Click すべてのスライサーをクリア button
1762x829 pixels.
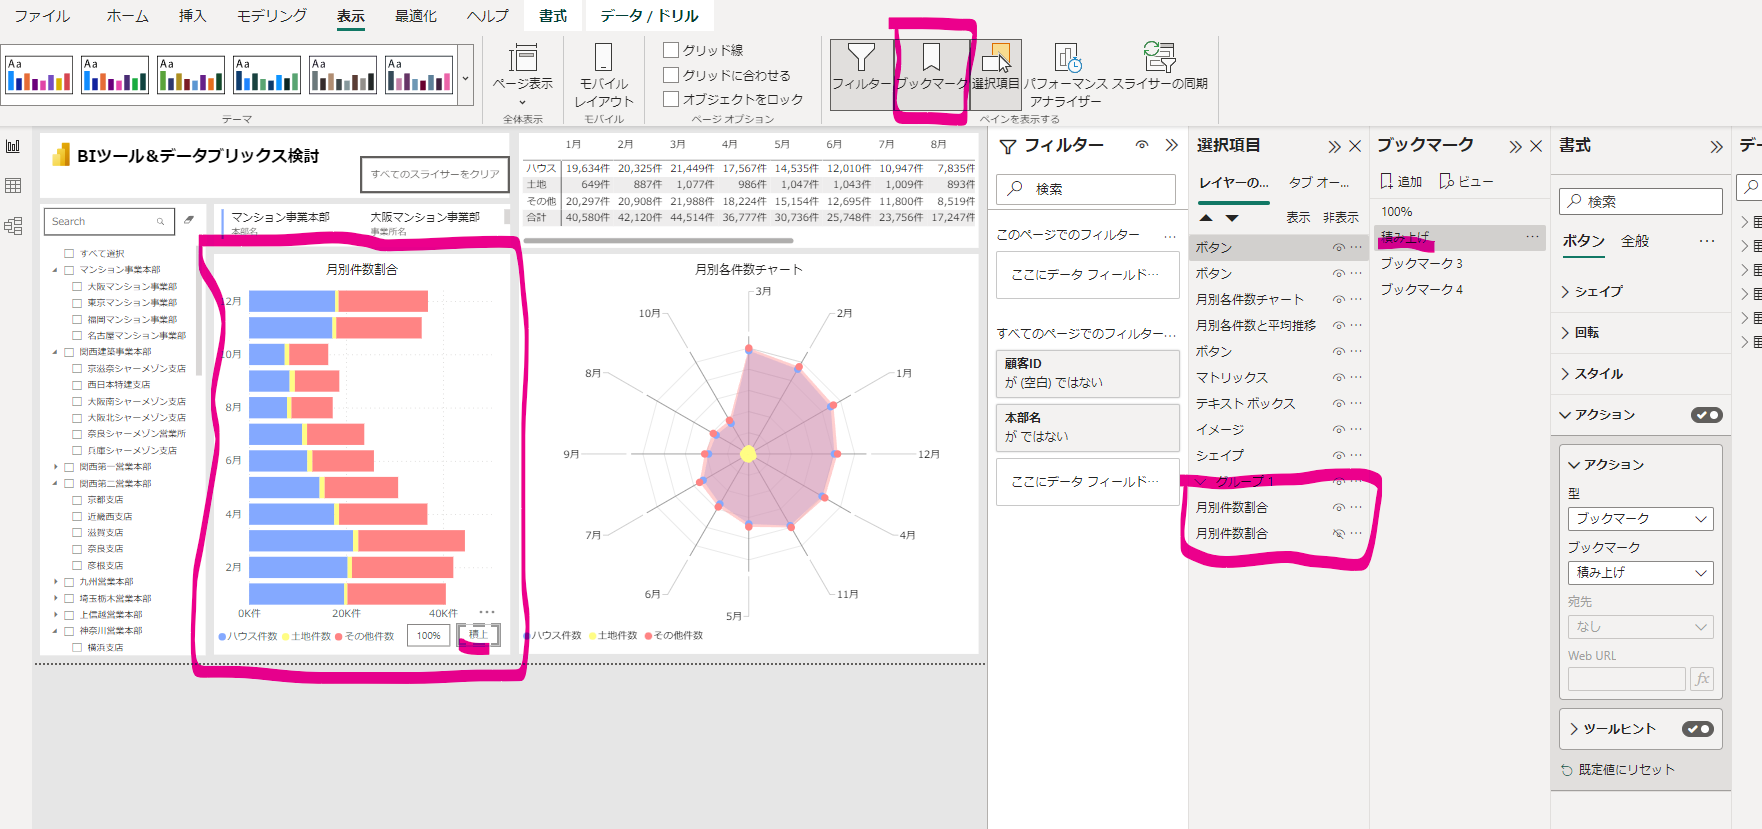point(435,174)
